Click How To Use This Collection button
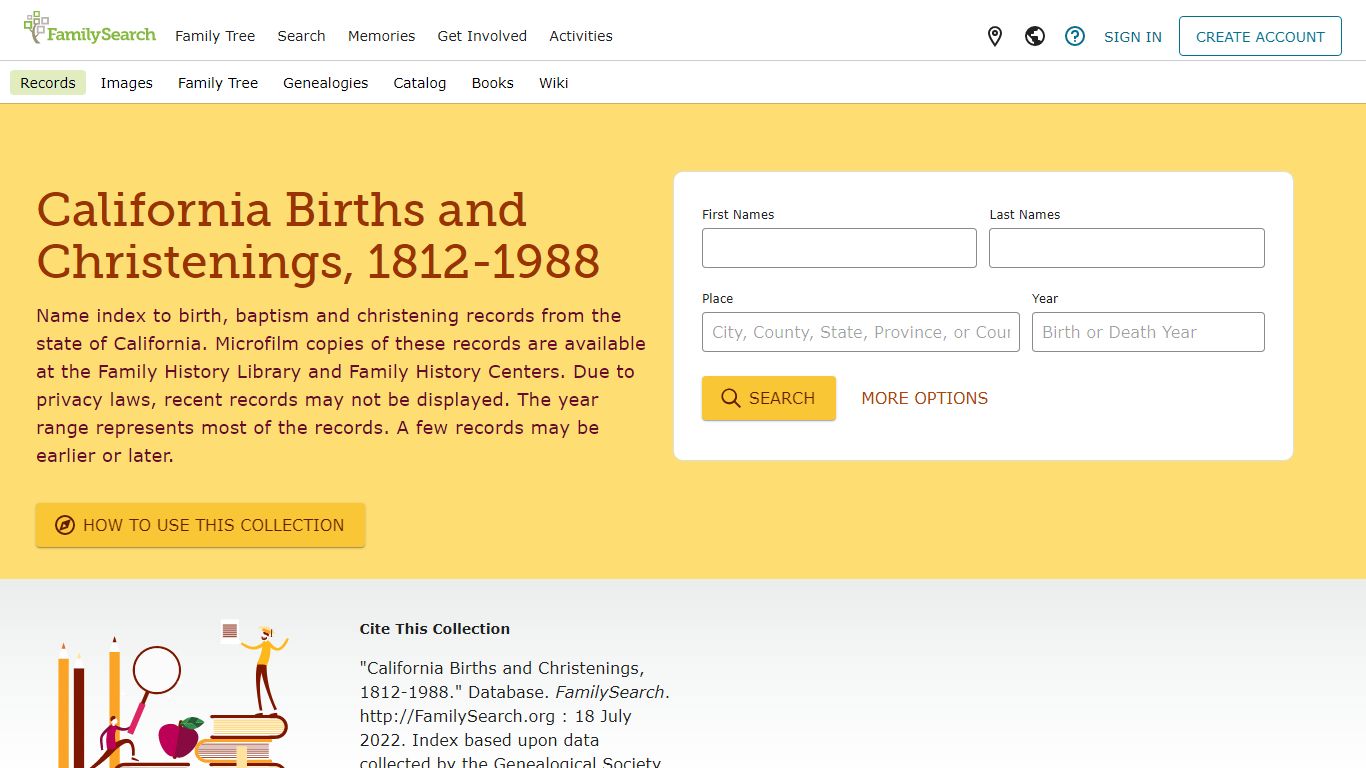 click(x=200, y=525)
